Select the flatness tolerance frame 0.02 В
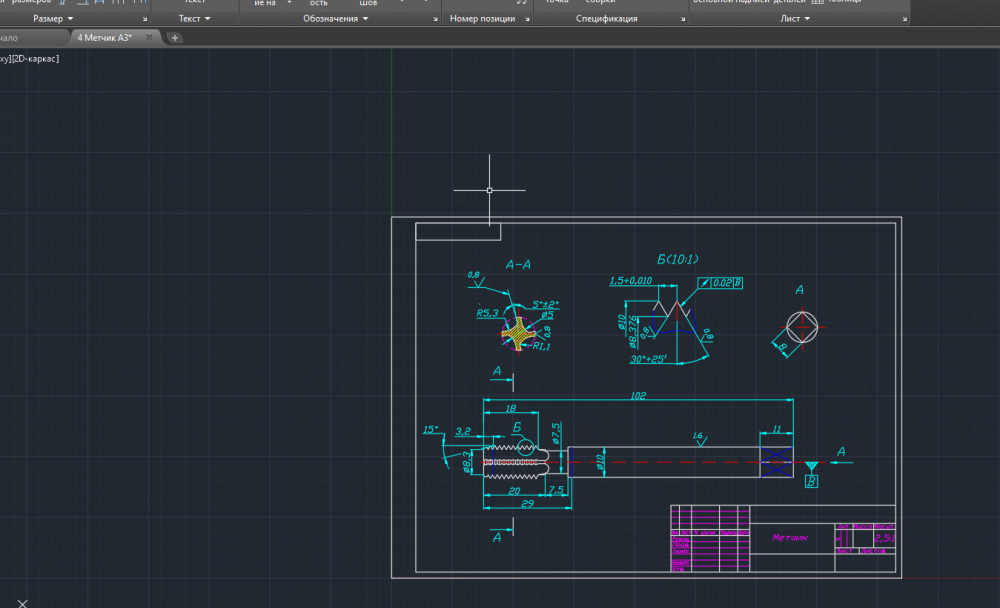 point(720,283)
